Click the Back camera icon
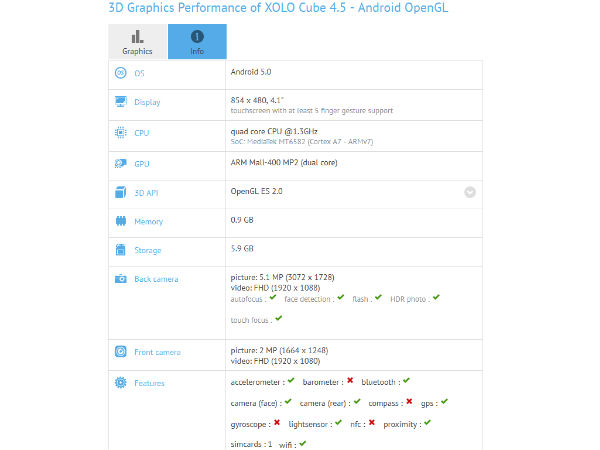This screenshot has width=600, height=450. [x=121, y=279]
